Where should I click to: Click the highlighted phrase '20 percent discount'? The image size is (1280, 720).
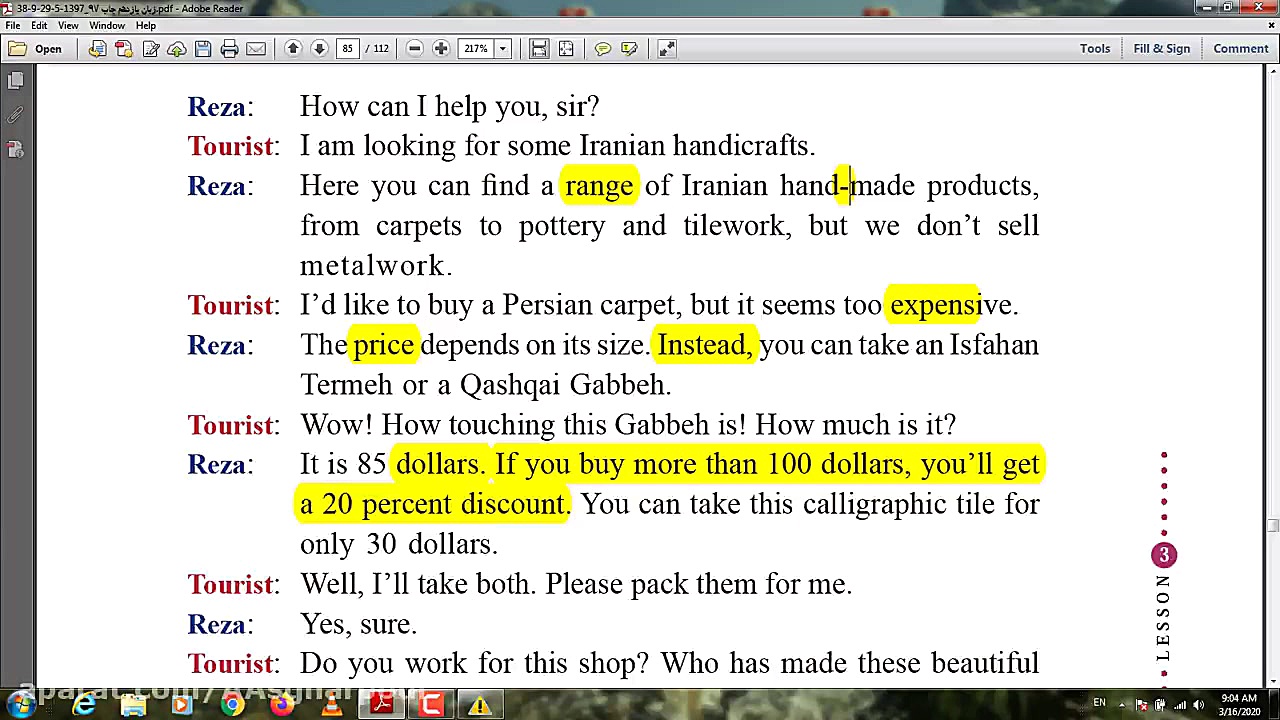(x=445, y=504)
